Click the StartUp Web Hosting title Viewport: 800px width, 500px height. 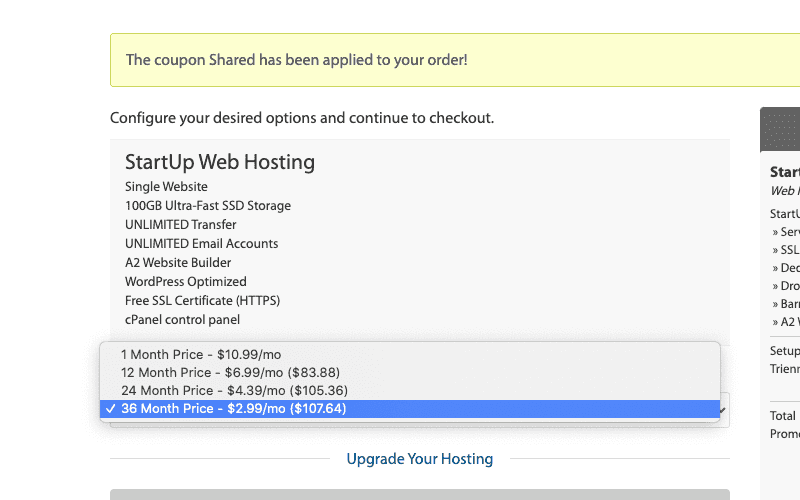coord(220,162)
